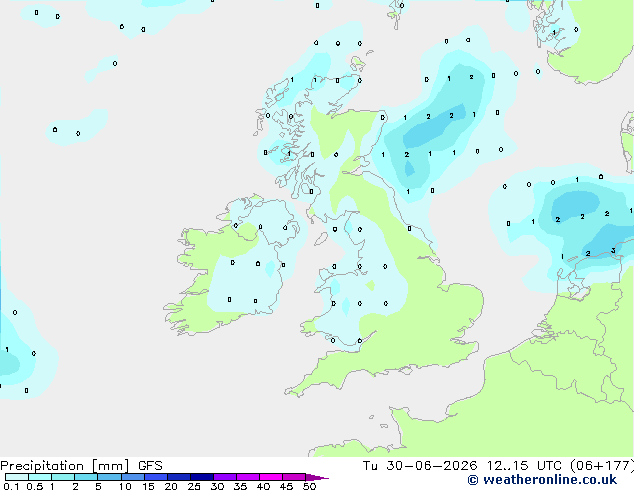634x490 pixels.
Task: Click the legend label '0.1'
Action: pyautogui.click(x=11, y=486)
